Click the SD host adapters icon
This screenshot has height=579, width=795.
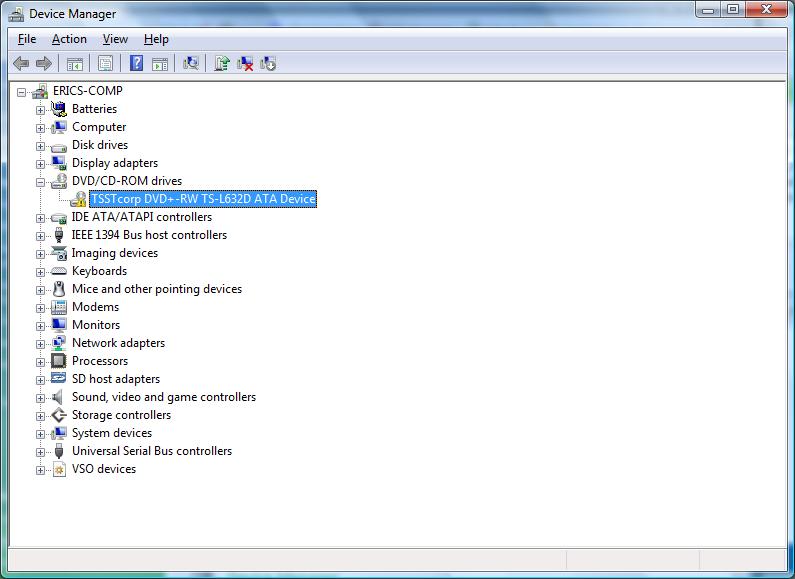point(59,379)
